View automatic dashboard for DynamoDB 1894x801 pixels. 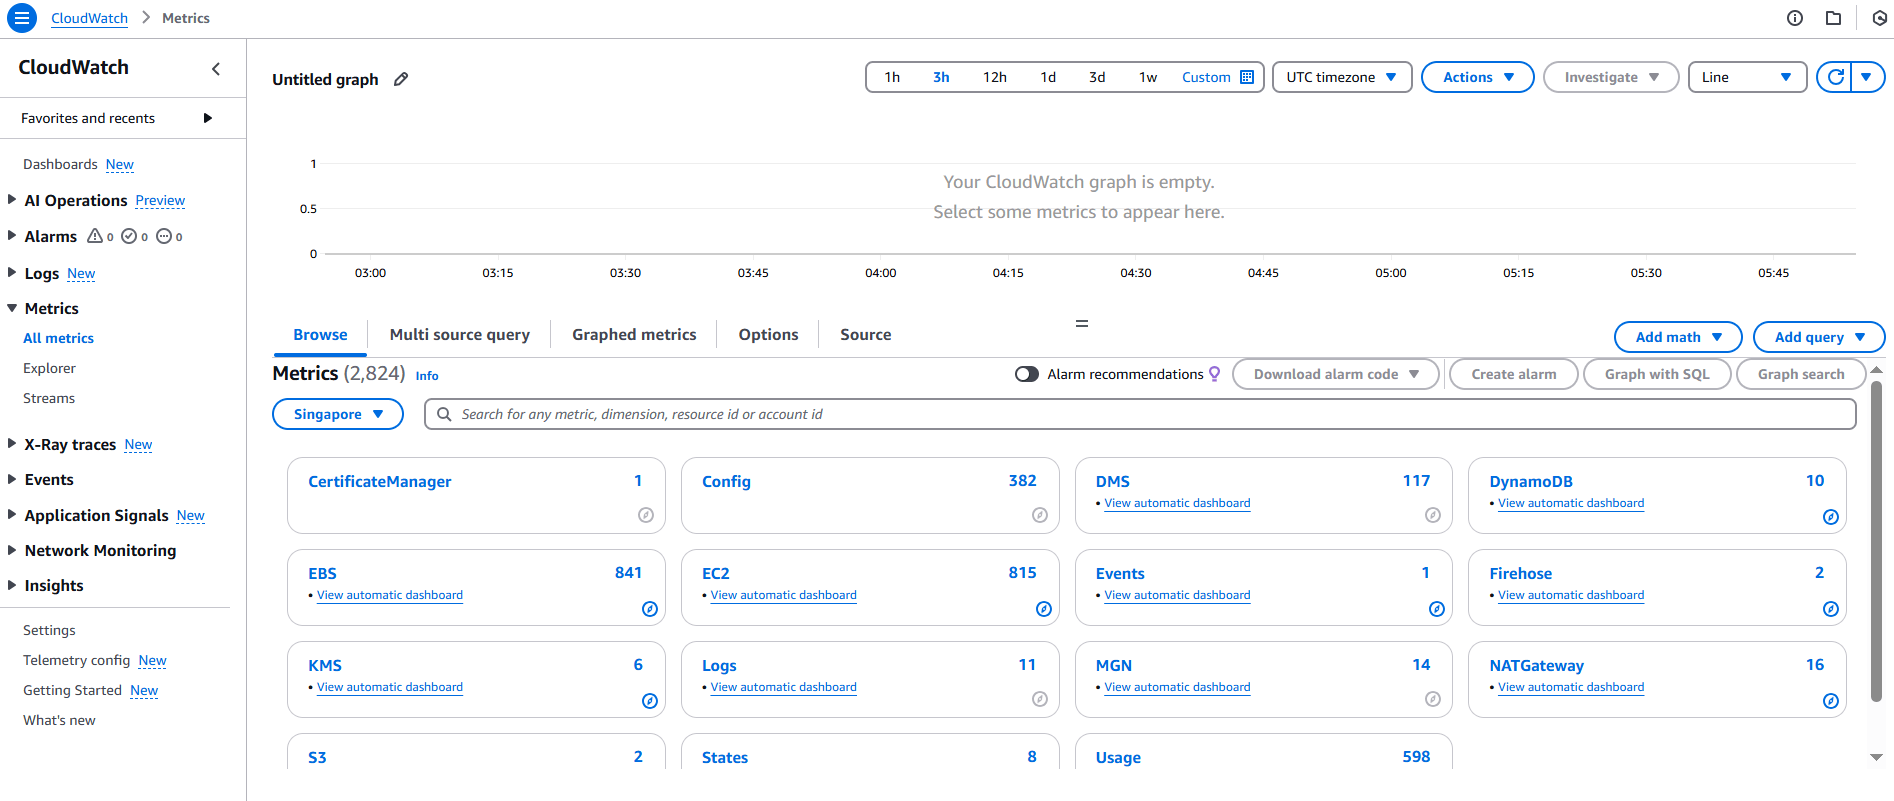(x=1571, y=503)
